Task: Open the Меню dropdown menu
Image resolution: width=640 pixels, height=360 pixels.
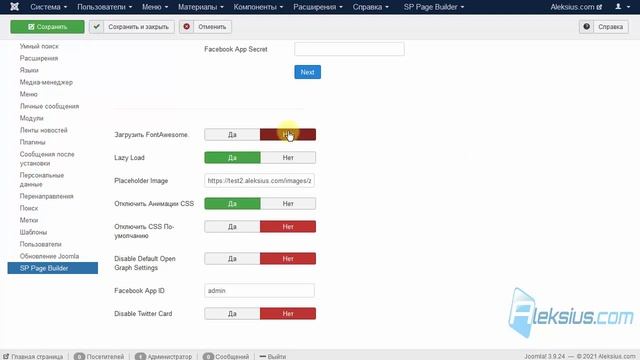Action: [x=155, y=7]
